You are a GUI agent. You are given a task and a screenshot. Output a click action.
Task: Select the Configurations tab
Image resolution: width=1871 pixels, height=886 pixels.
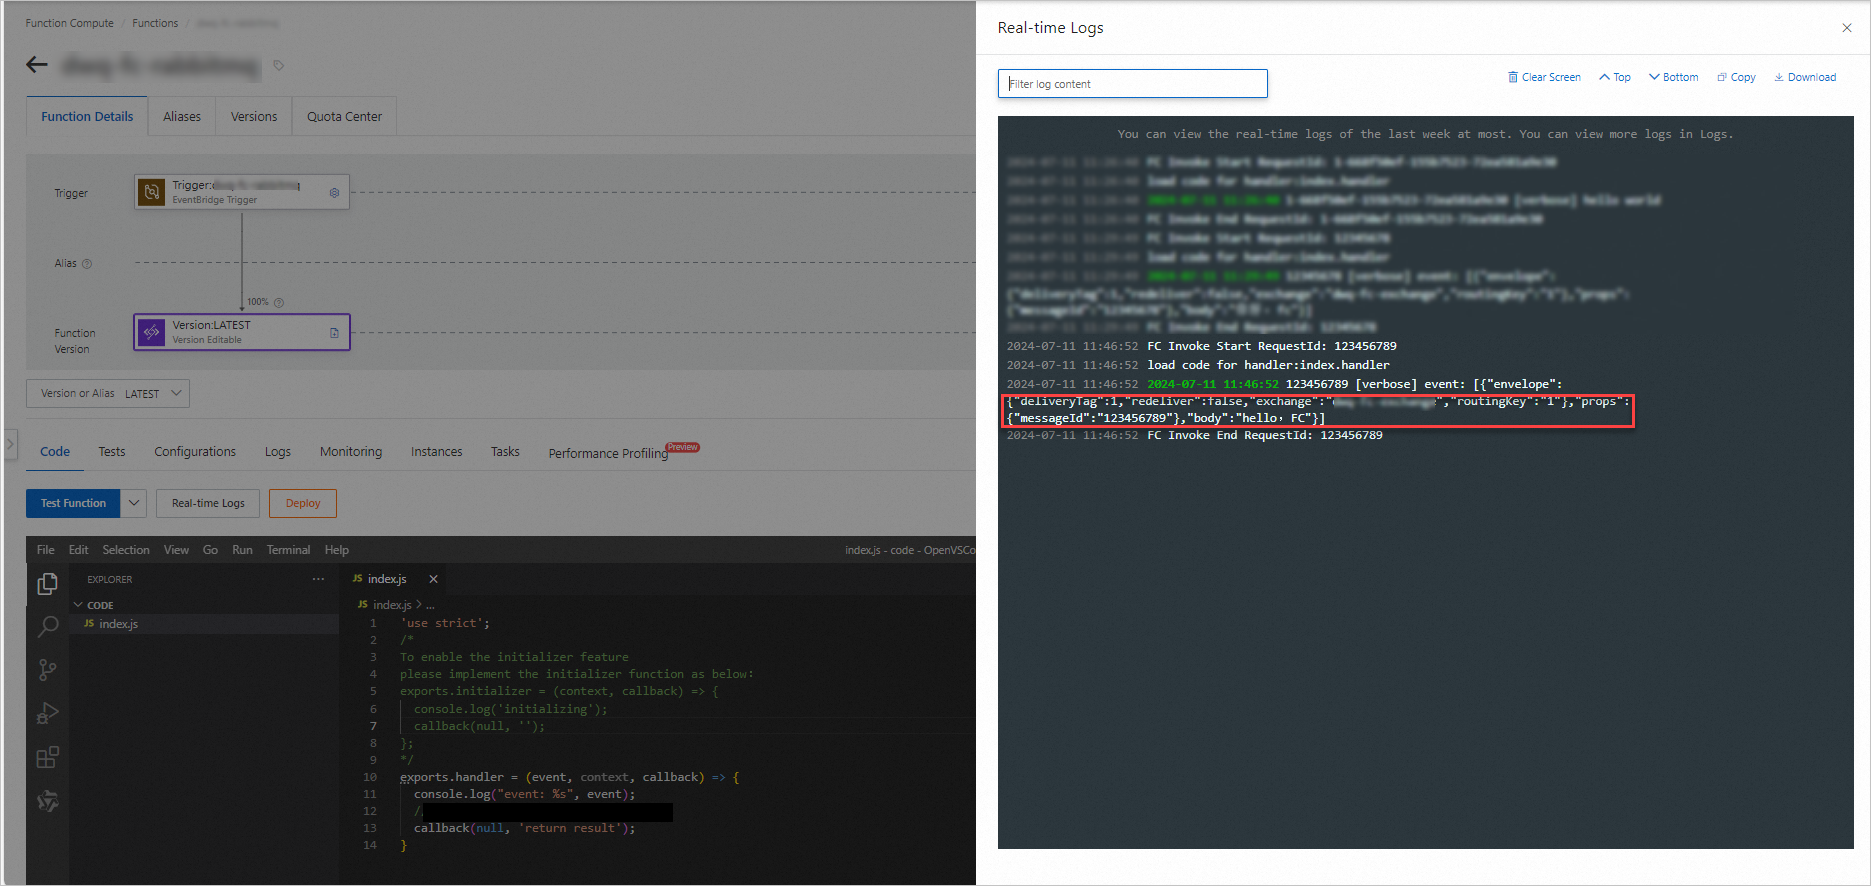tap(195, 452)
